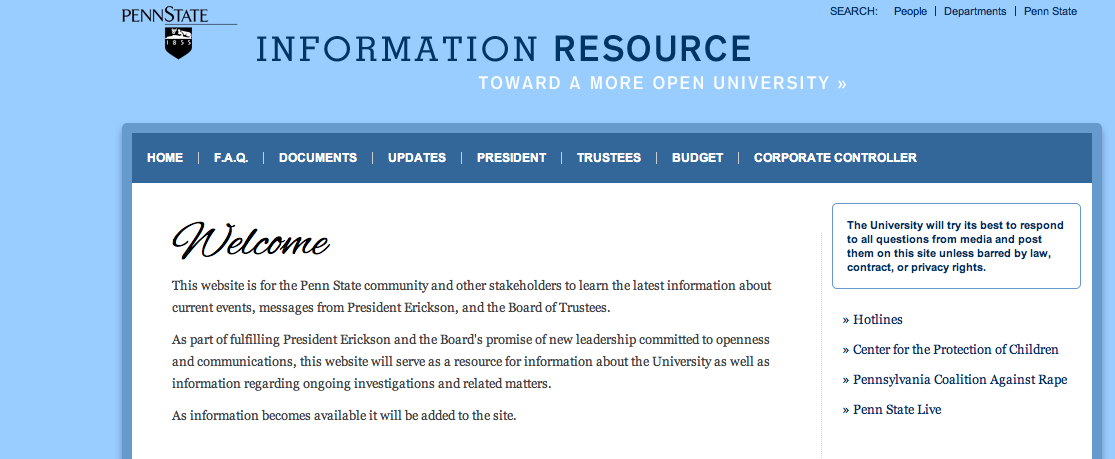Image resolution: width=1115 pixels, height=459 pixels.
Task: Navigate to the TRUSTEES page
Action: tap(609, 158)
